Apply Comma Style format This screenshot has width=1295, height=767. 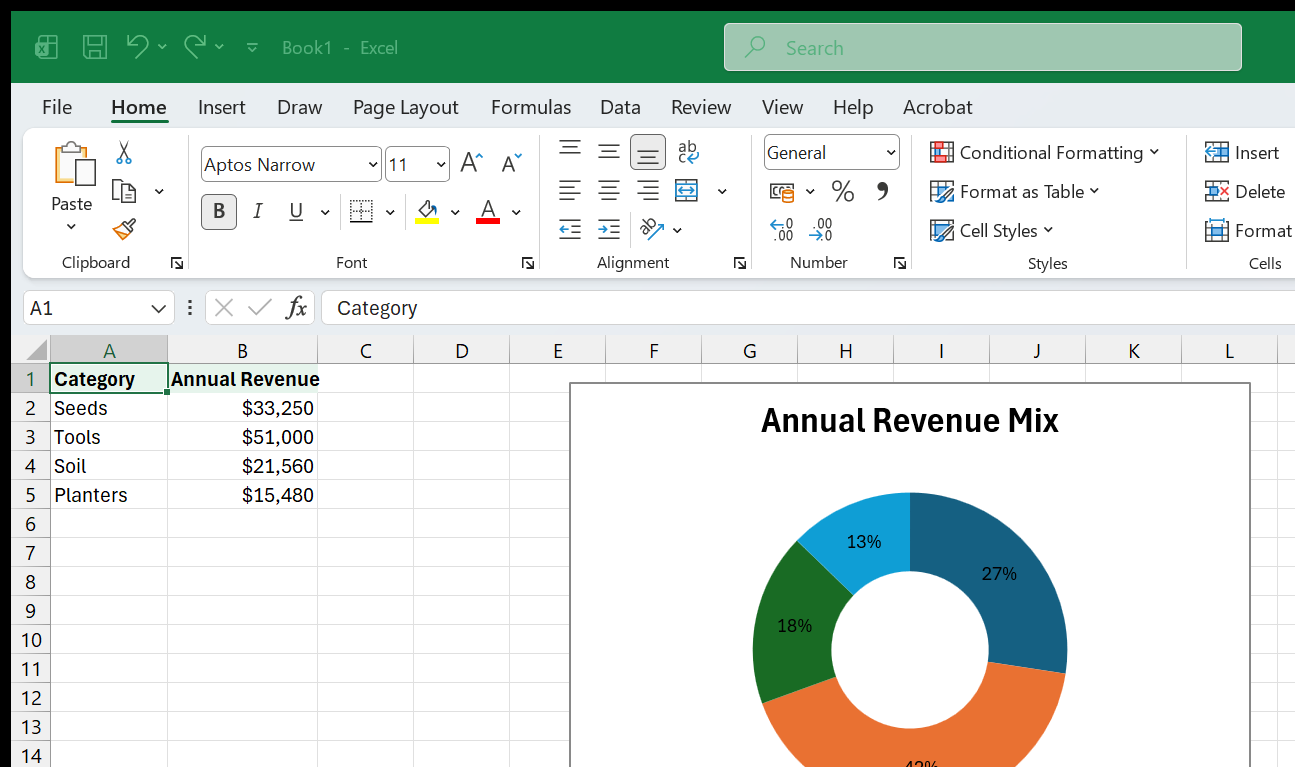882,191
